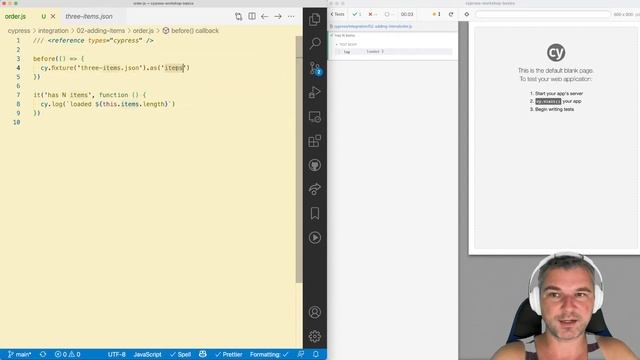
Task: Click the 00:03 test duration in Cypress
Action: (x=407, y=14)
